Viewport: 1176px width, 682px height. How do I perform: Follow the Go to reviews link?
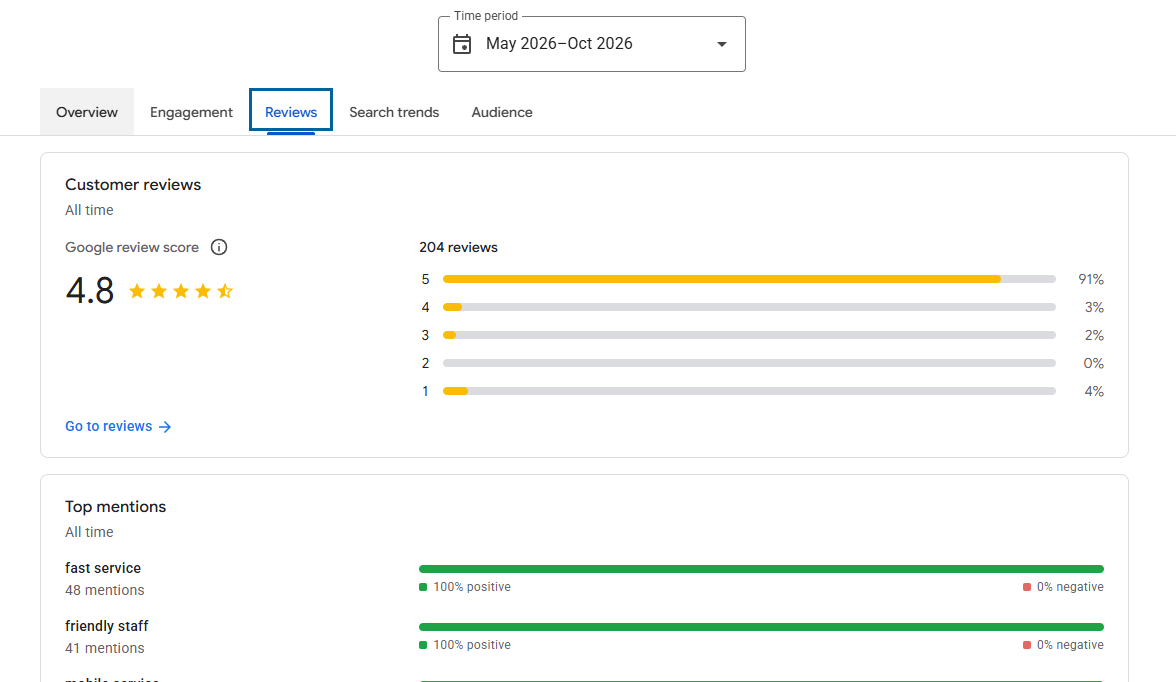(x=118, y=426)
